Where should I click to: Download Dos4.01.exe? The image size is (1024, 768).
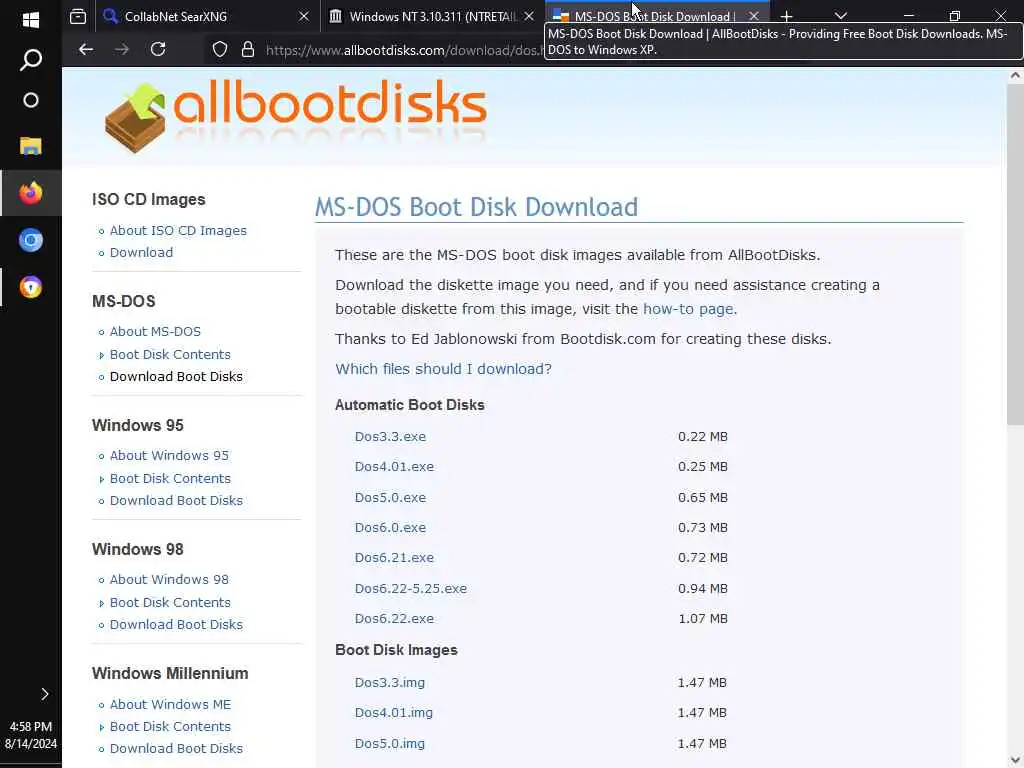[x=394, y=467]
